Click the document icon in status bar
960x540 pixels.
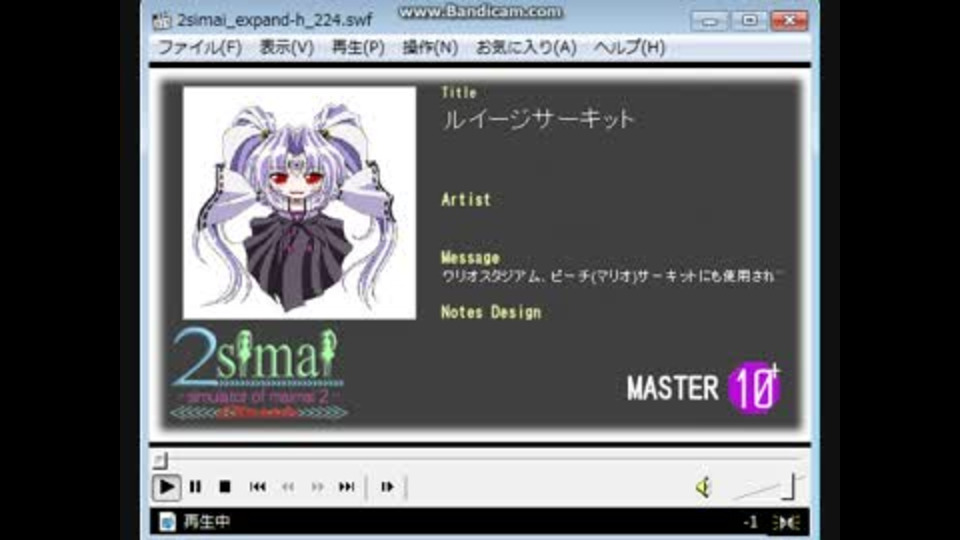pos(167,522)
